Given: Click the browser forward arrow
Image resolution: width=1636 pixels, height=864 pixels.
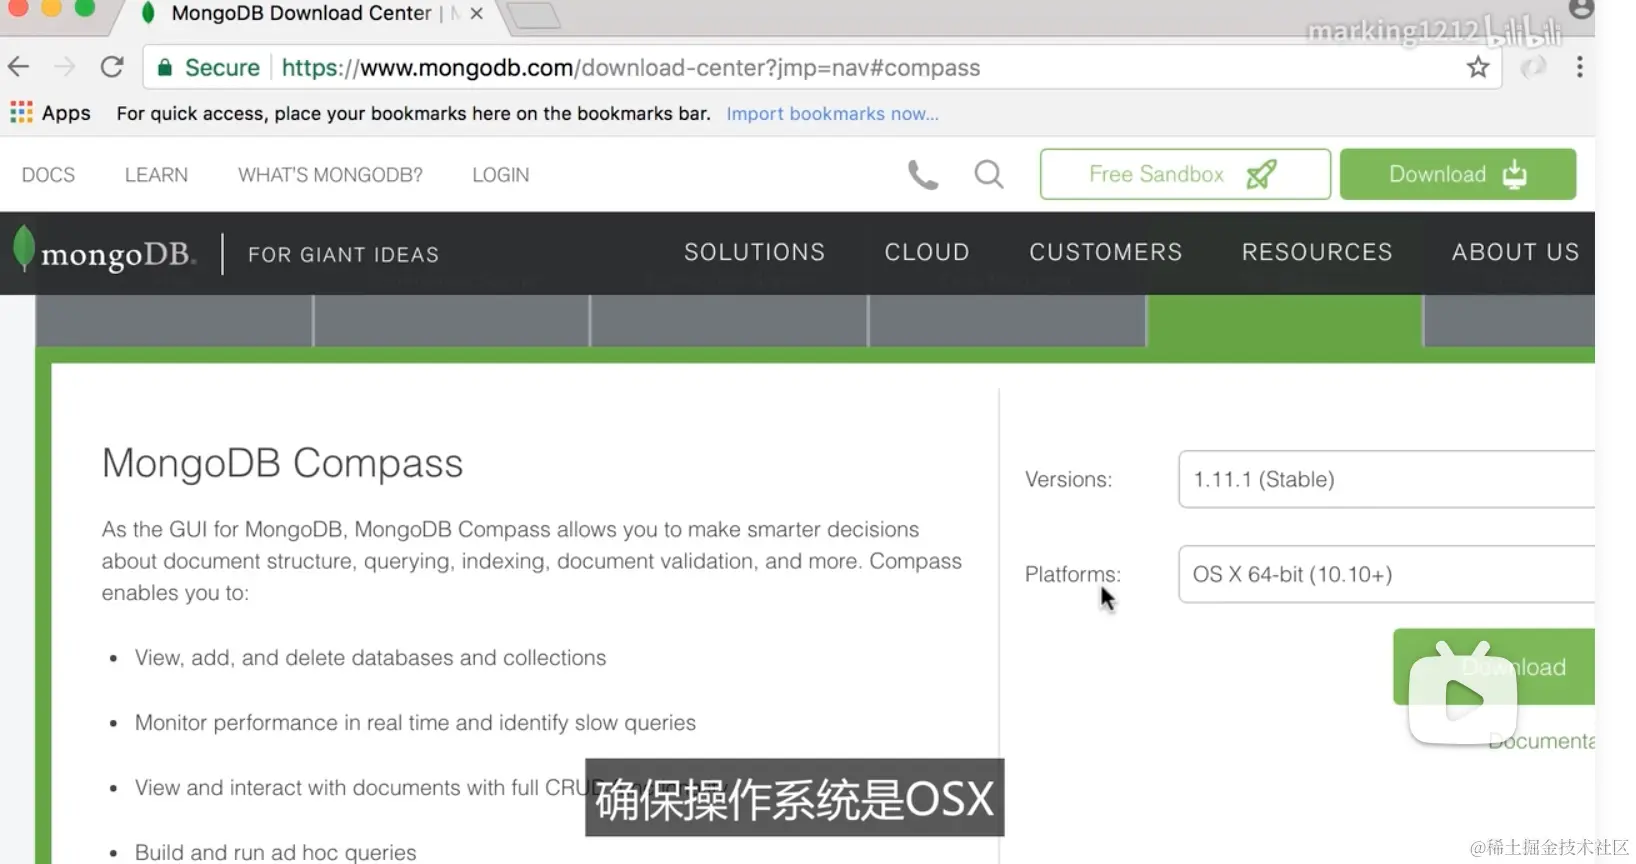Looking at the screenshot, I should pos(65,67).
